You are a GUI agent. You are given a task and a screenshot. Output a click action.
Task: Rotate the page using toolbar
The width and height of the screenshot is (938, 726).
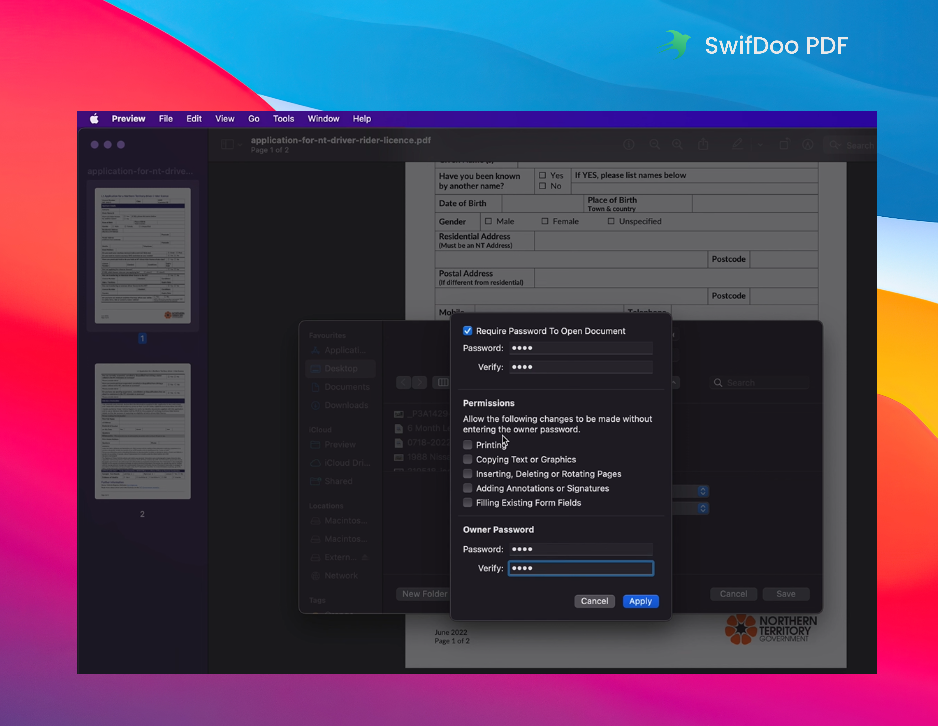(784, 144)
